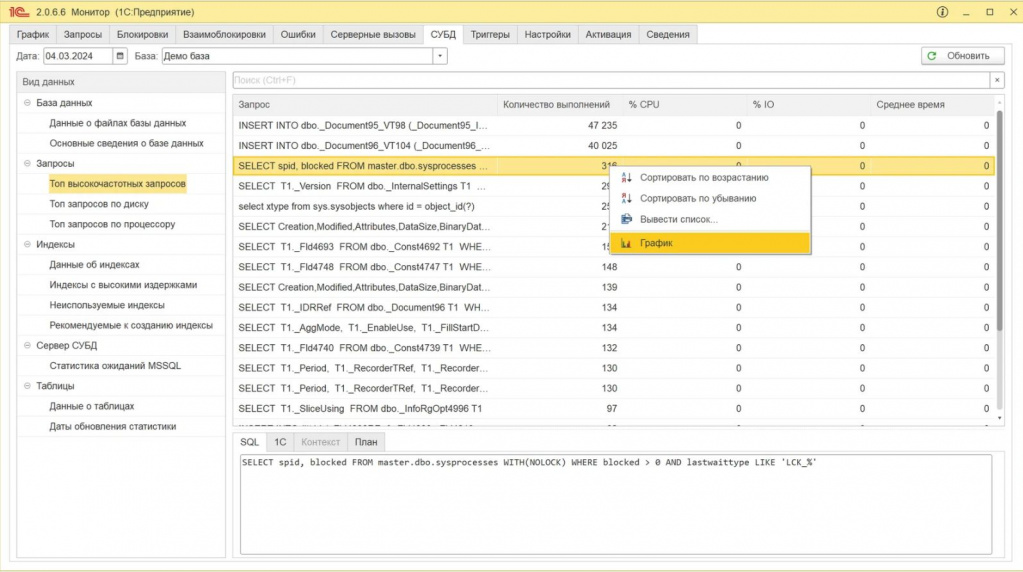The width and height of the screenshot is (1023, 572).
Task: Select the SELECT T1._IDRRef FROM dbo._Document96 row
Action: 613,307
